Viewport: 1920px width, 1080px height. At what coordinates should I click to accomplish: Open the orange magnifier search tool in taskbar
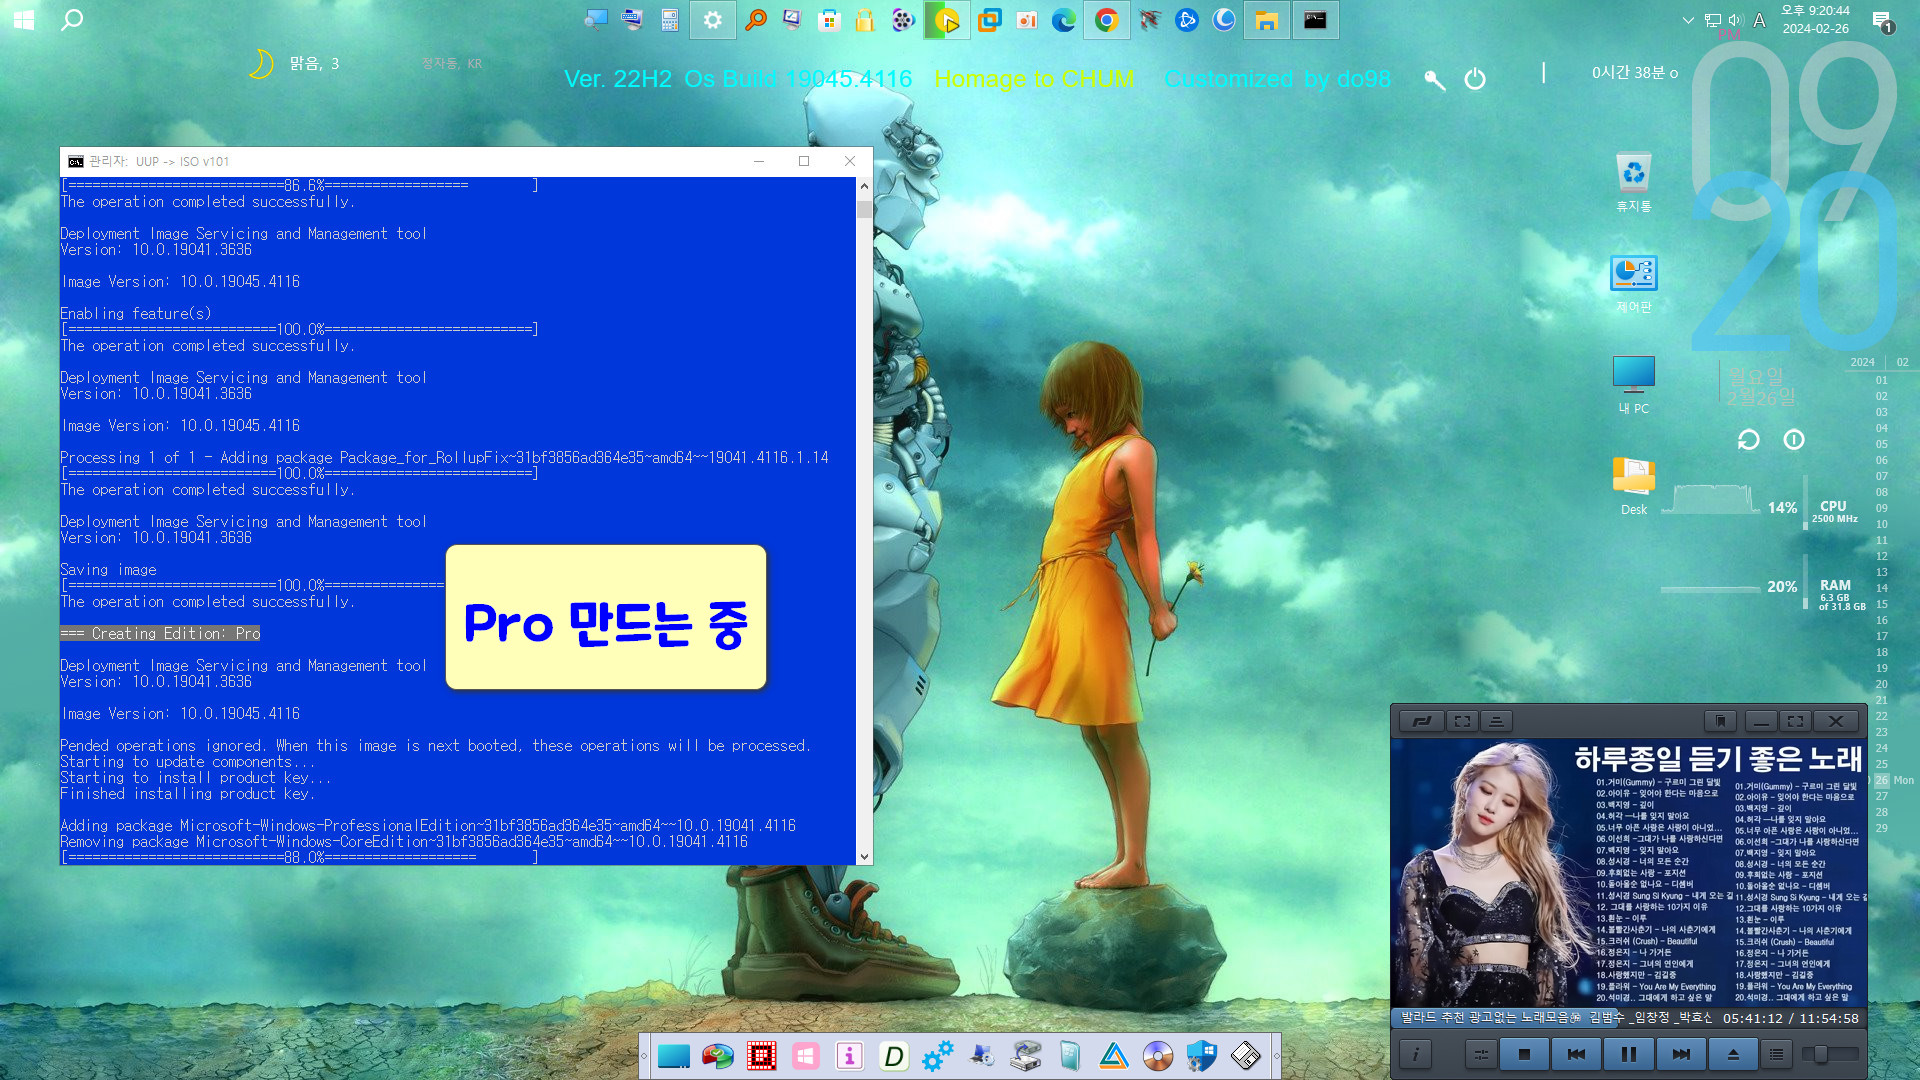[x=756, y=20]
